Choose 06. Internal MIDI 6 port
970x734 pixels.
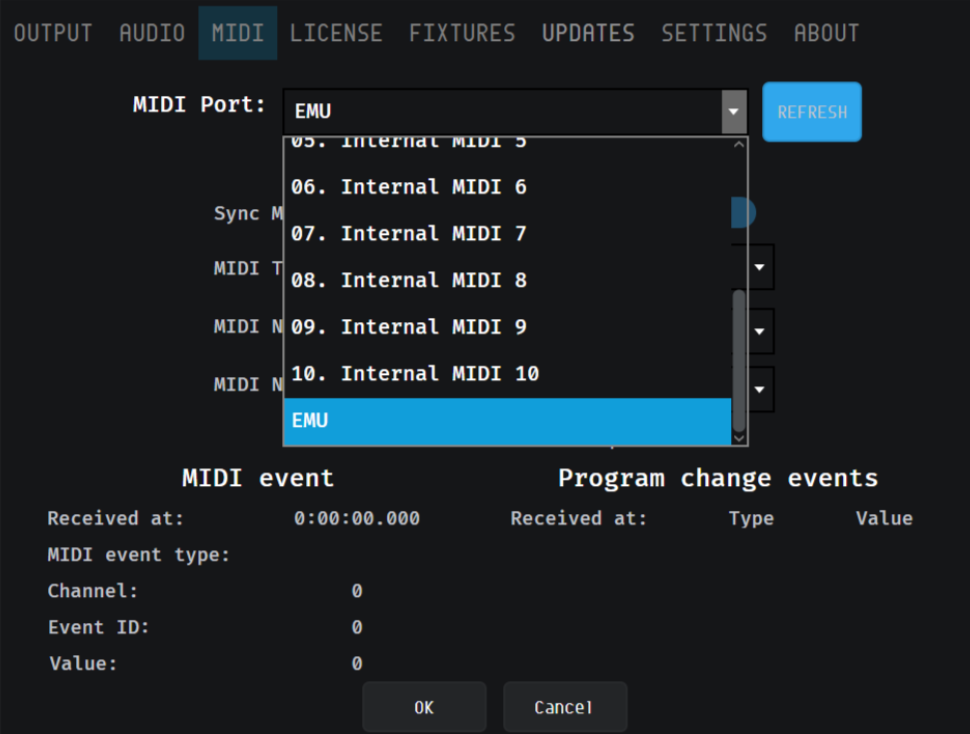(507, 187)
